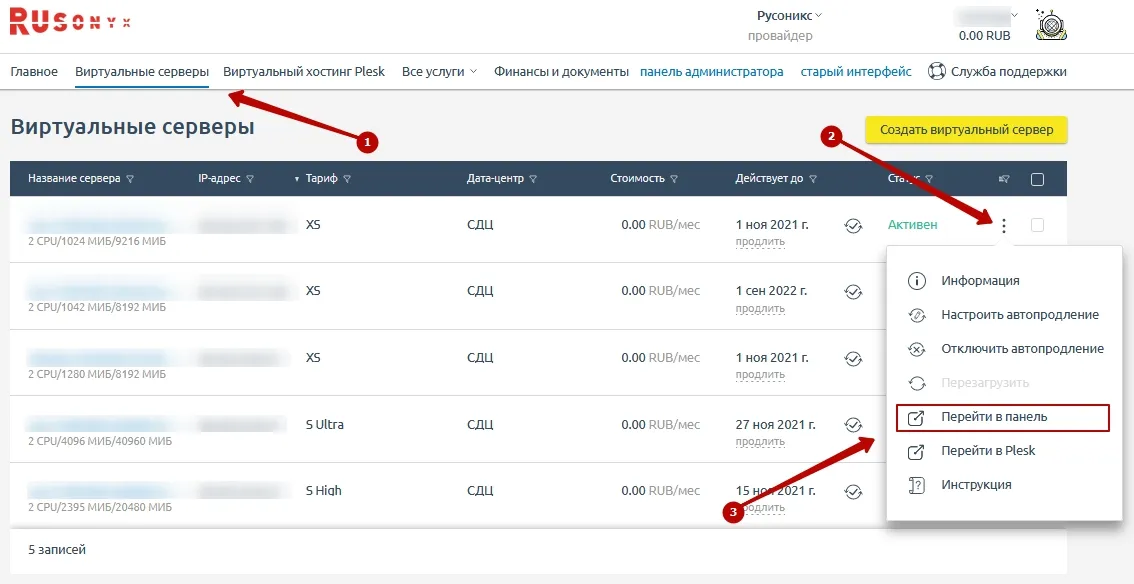Select Информация in the context menu
The width and height of the screenshot is (1134, 584).
coord(980,281)
